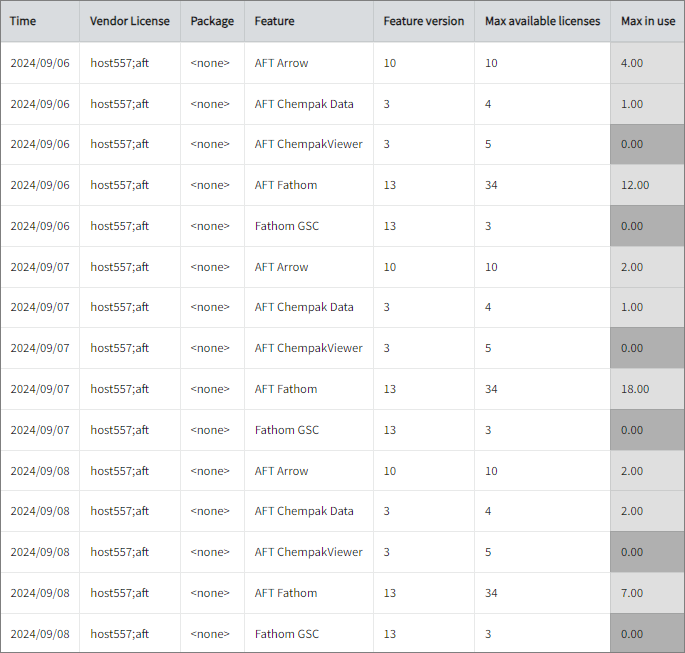Image resolution: width=685 pixels, height=653 pixels.
Task: Click host557;aft in the last table row
Action: 119,634
